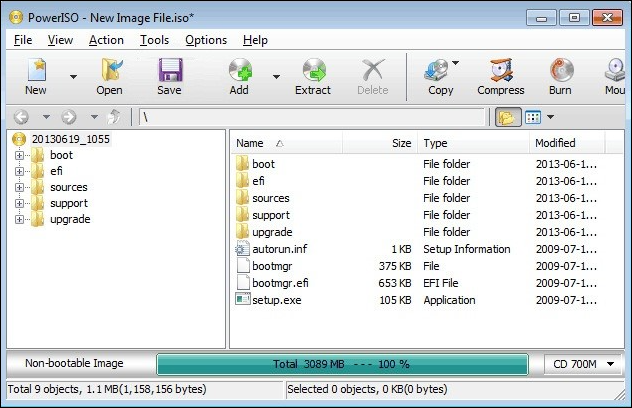Click the Extract toolbar icon

[312, 75]
